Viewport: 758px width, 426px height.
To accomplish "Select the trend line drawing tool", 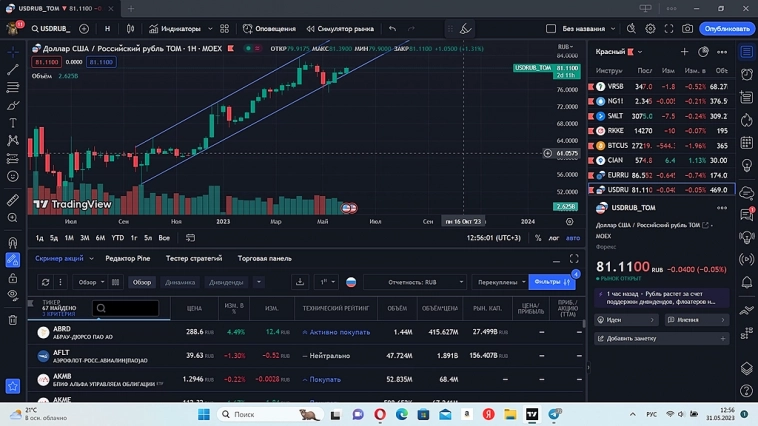I will pos(13,70).
